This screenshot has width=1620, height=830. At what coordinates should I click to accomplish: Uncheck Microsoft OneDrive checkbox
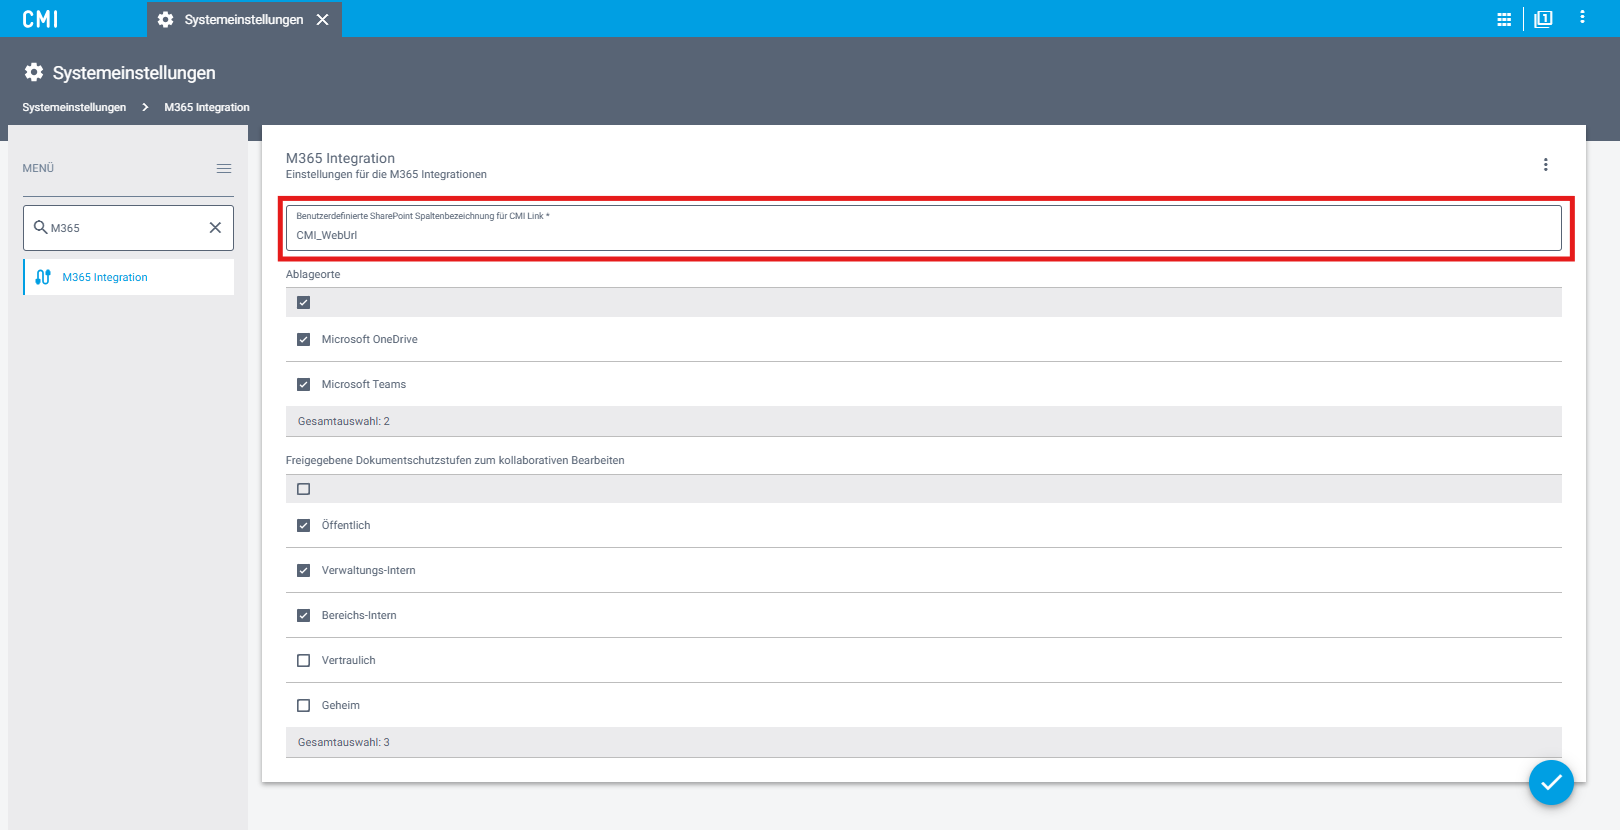coord(304,340)
